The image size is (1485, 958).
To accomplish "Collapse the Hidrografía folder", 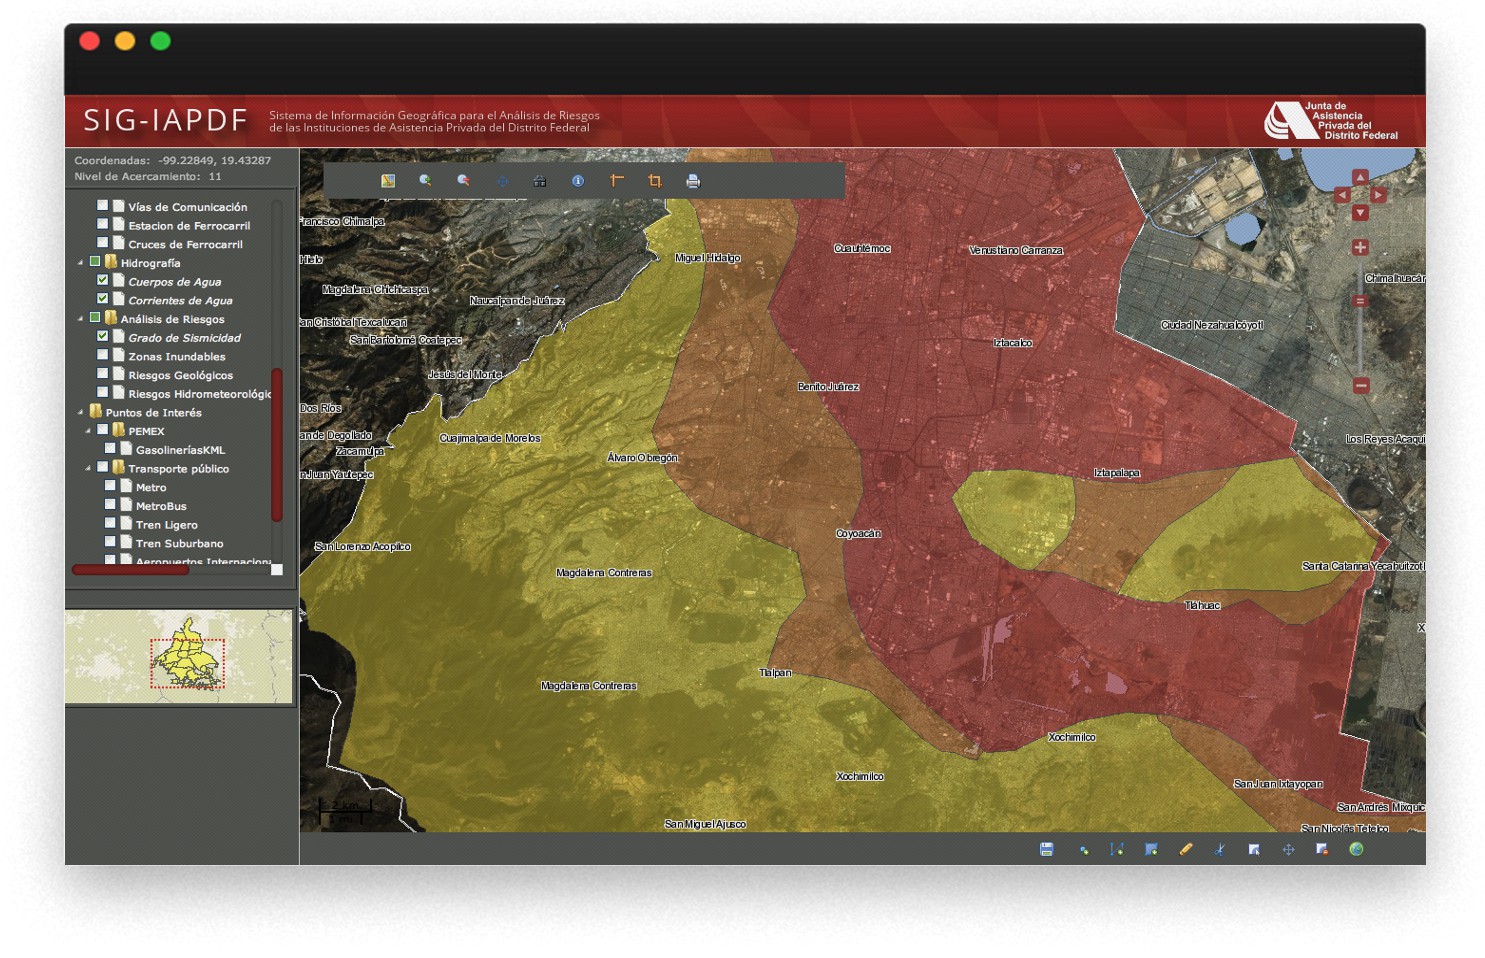I will (x=81, y=263).
